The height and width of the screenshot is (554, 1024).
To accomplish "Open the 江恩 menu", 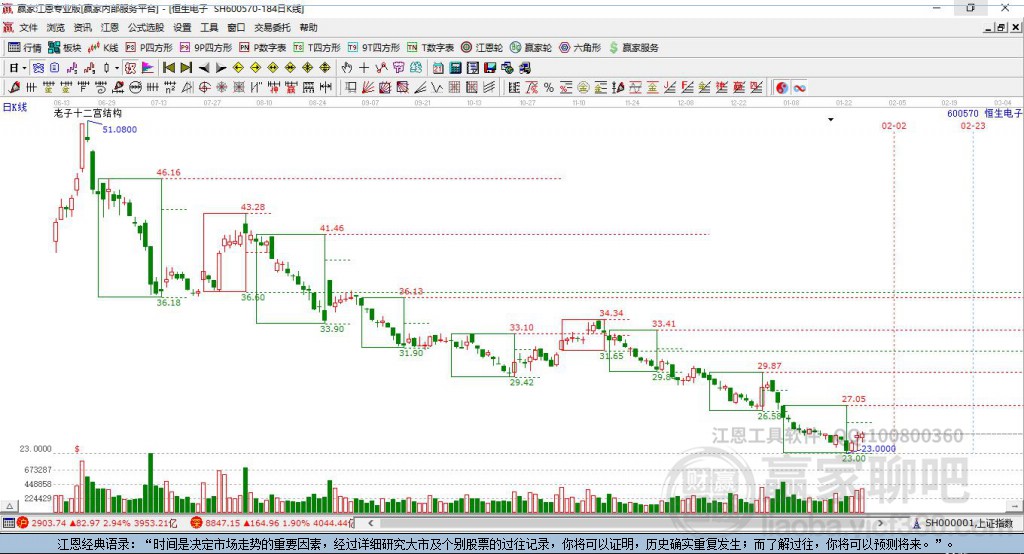I will (x=110, y=27).
